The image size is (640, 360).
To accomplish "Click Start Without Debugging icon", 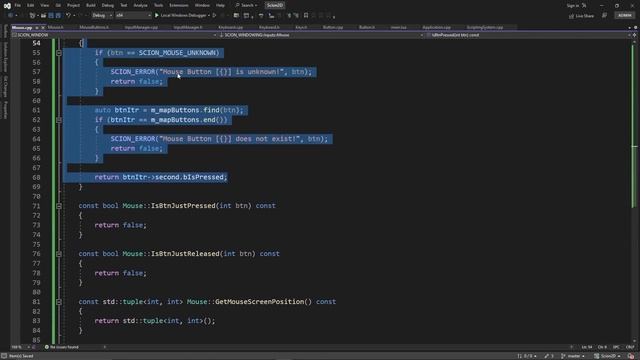I will (x=214, y=16).
